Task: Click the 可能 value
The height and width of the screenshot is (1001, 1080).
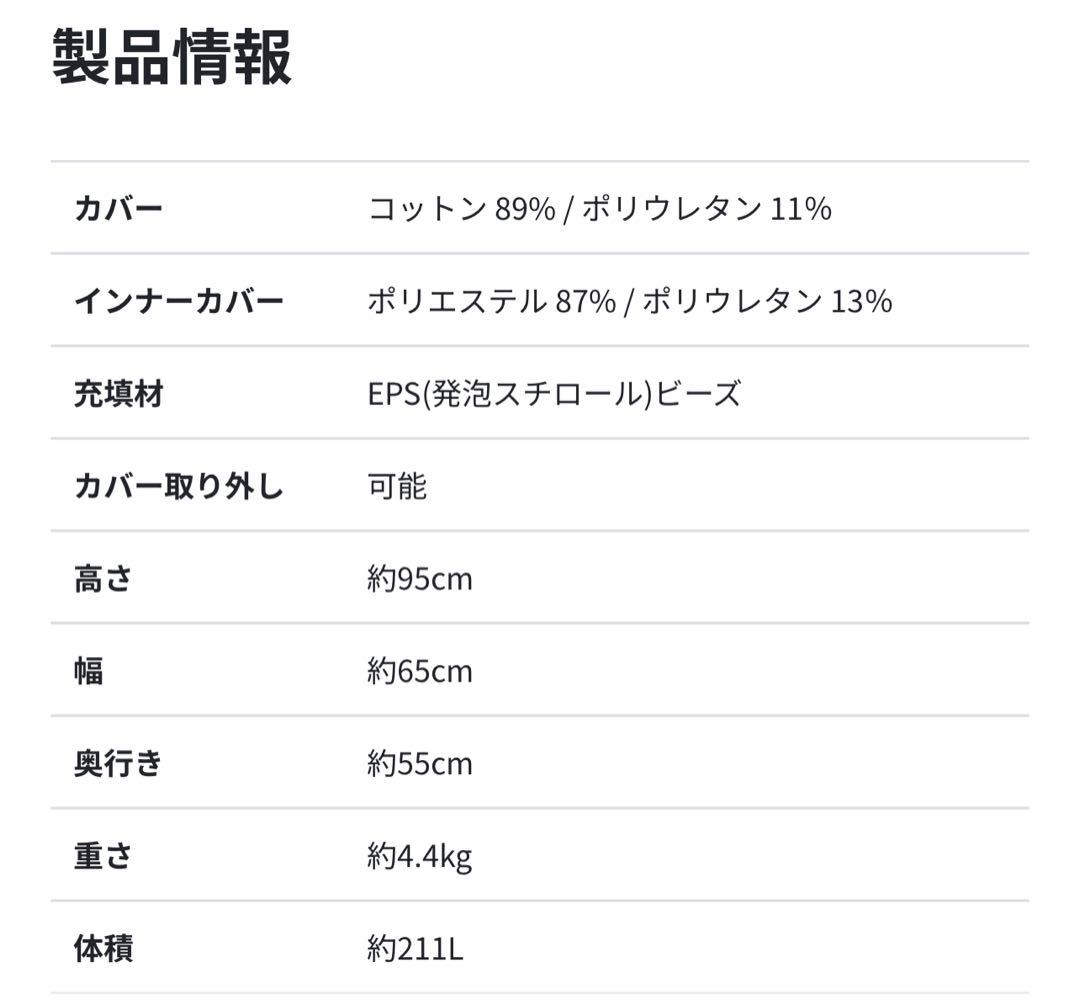Action: tap(397, 487)
